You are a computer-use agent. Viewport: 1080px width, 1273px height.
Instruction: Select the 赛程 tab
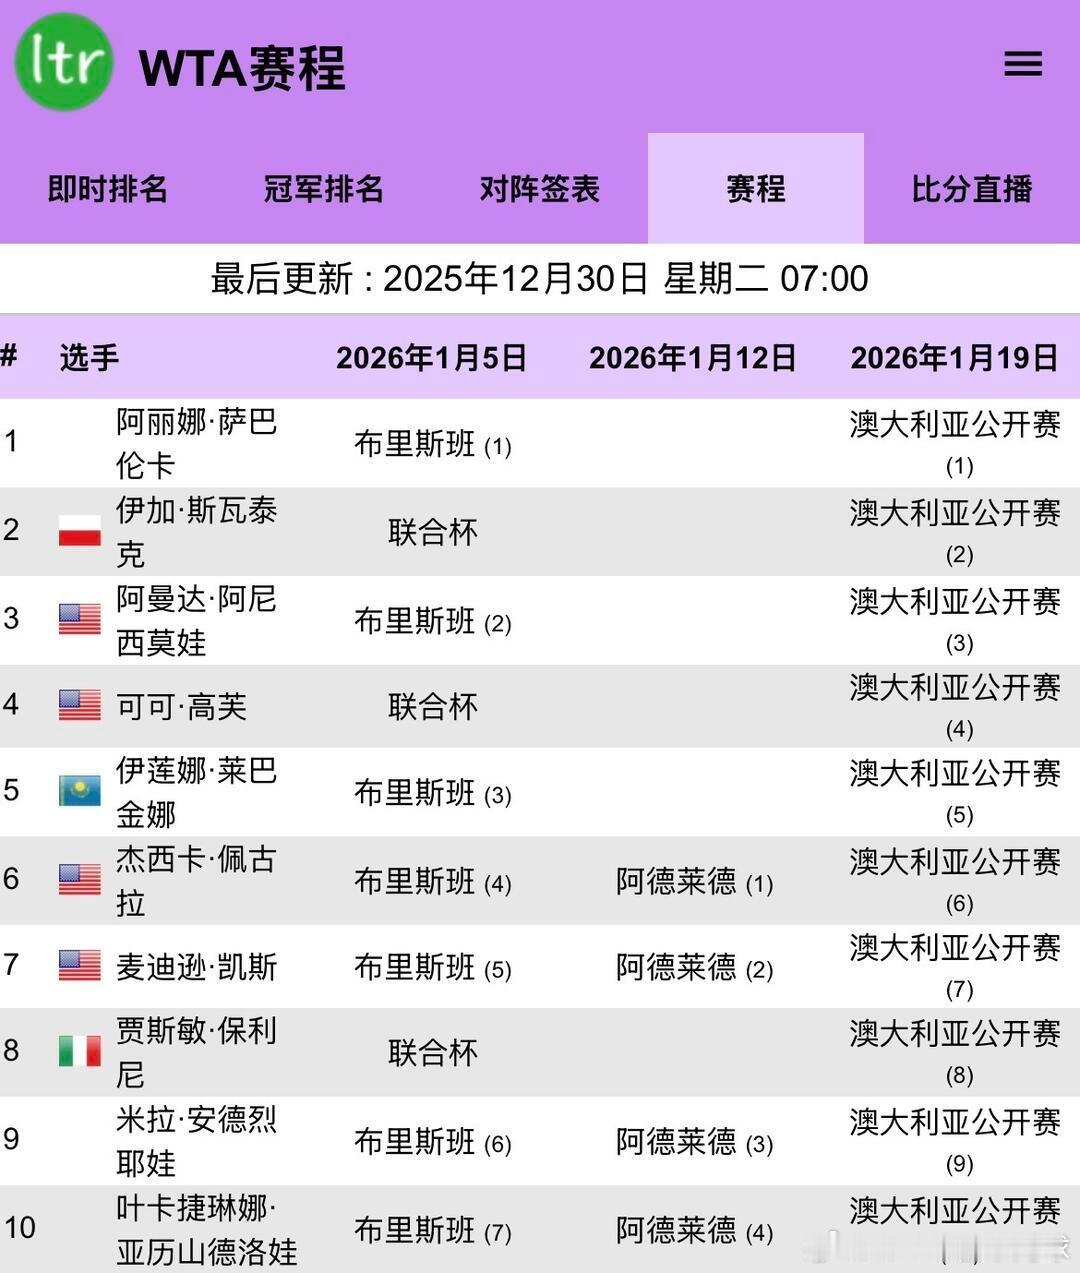coord(756,188)
